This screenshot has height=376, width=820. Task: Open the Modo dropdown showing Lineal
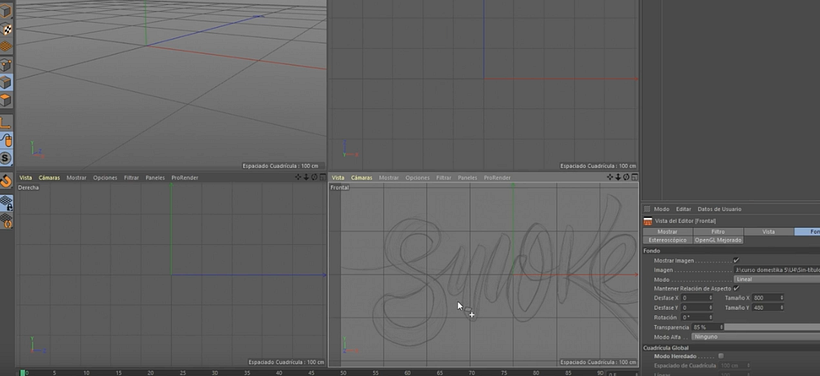777,279
